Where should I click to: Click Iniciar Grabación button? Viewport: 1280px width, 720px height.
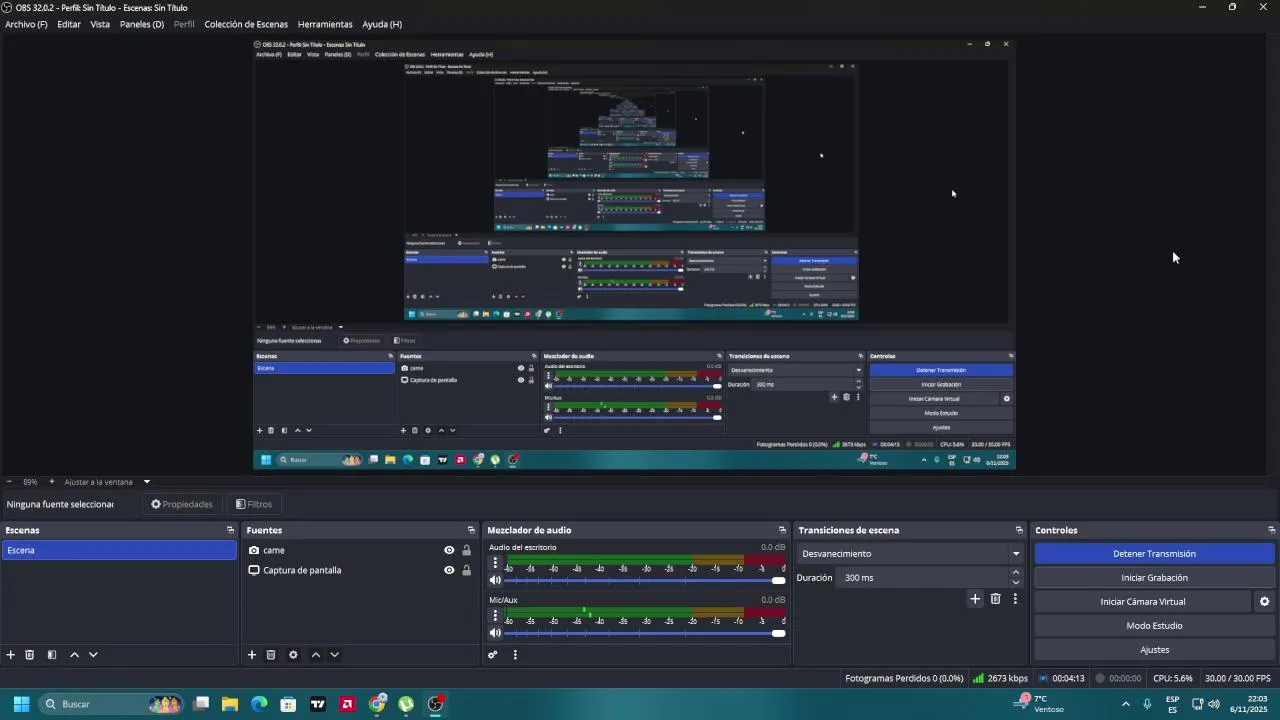[1154, 578]
